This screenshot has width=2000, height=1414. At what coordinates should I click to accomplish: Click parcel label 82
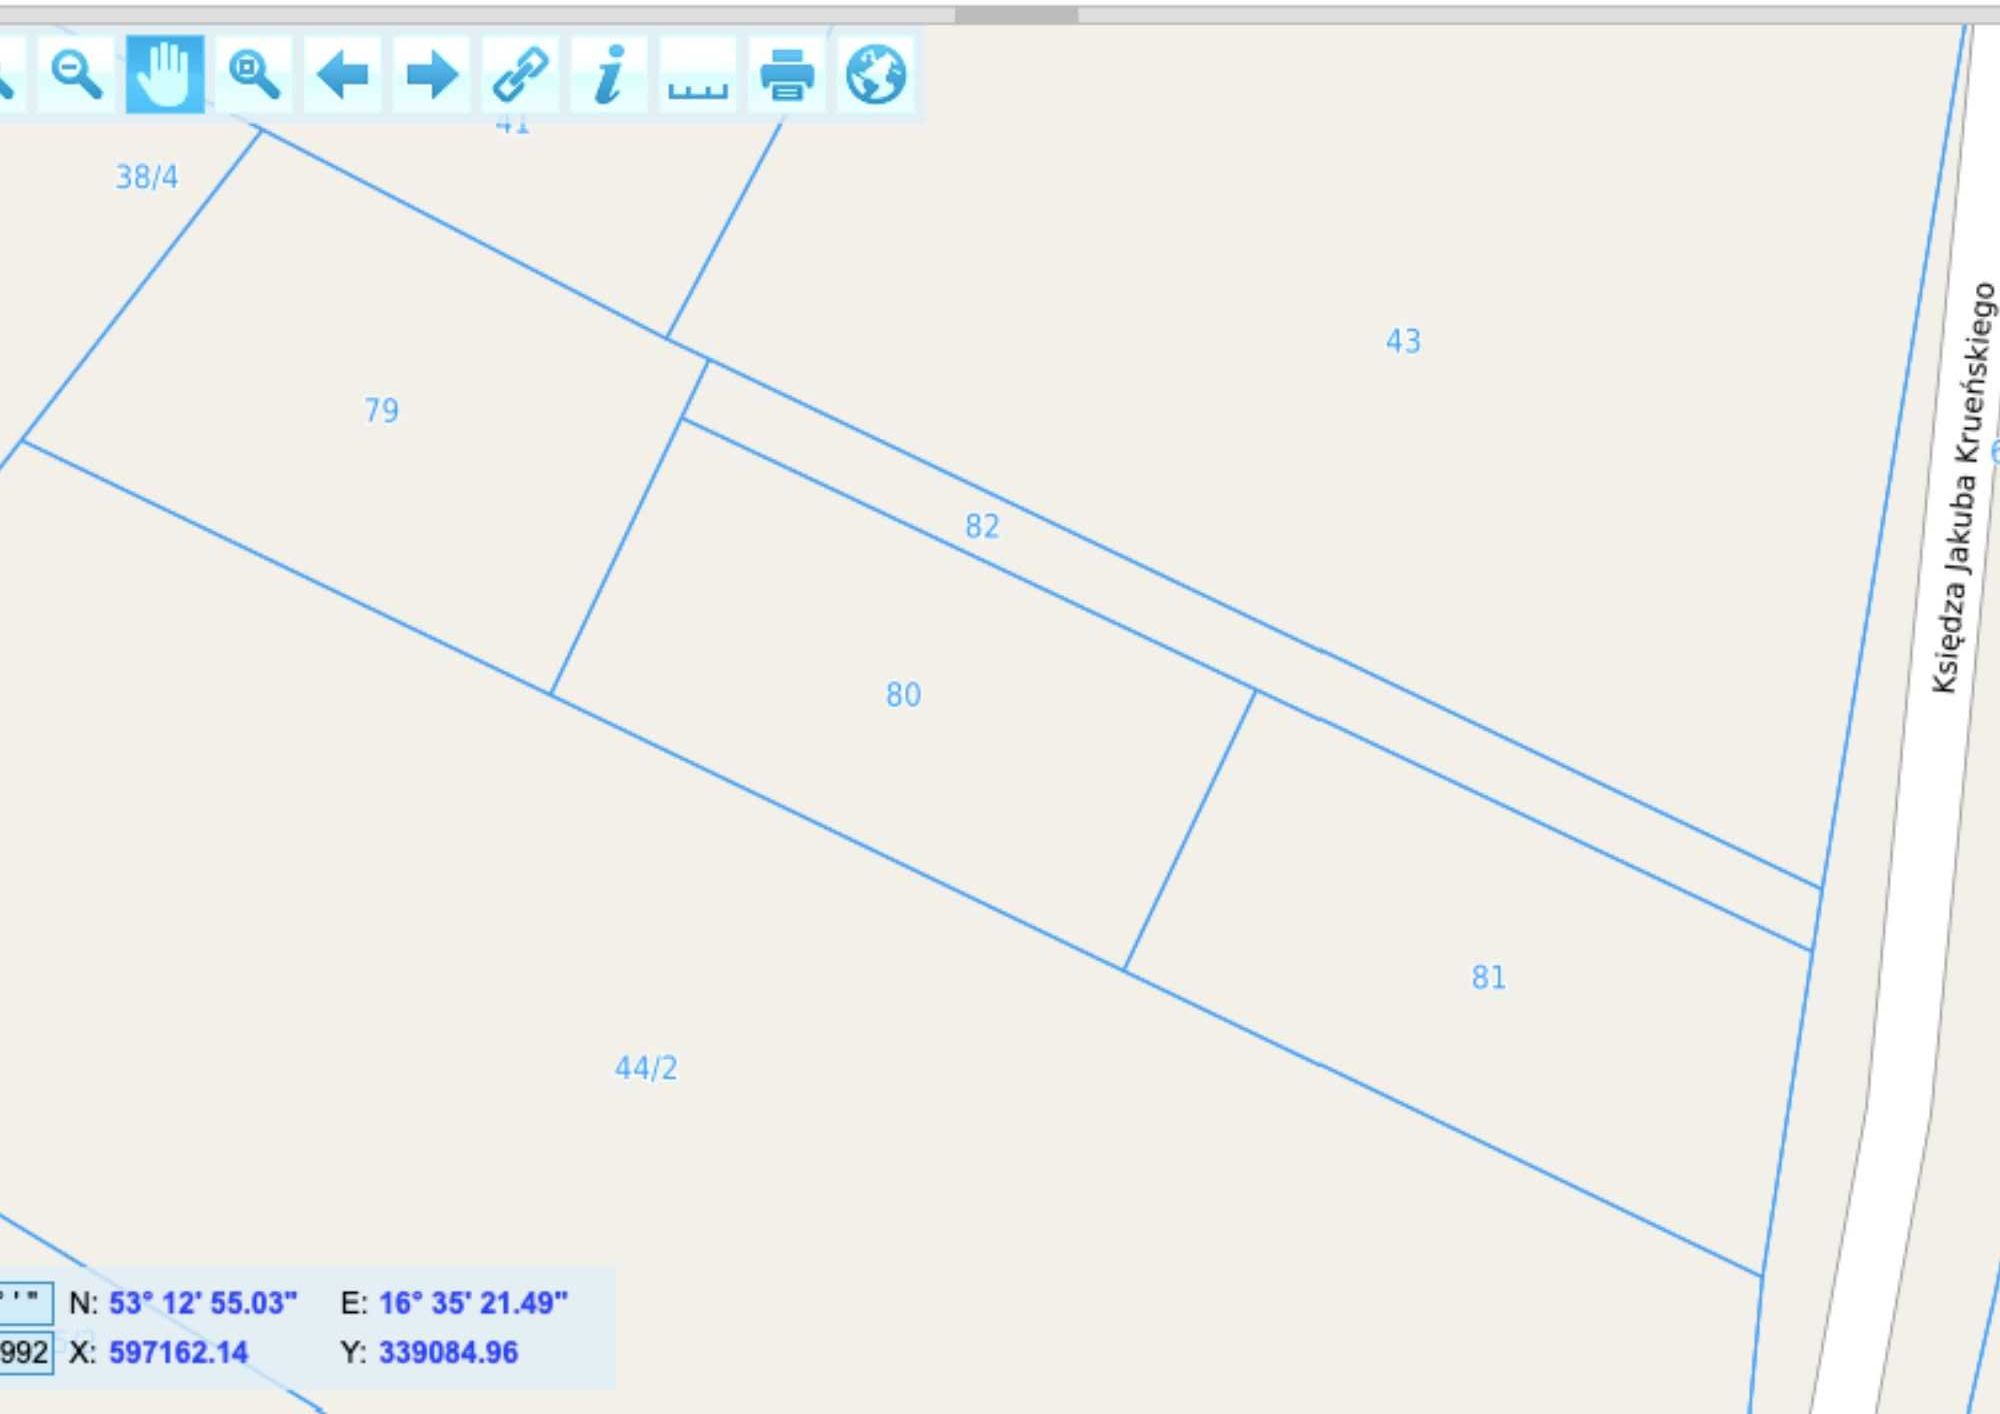[982, 526]
